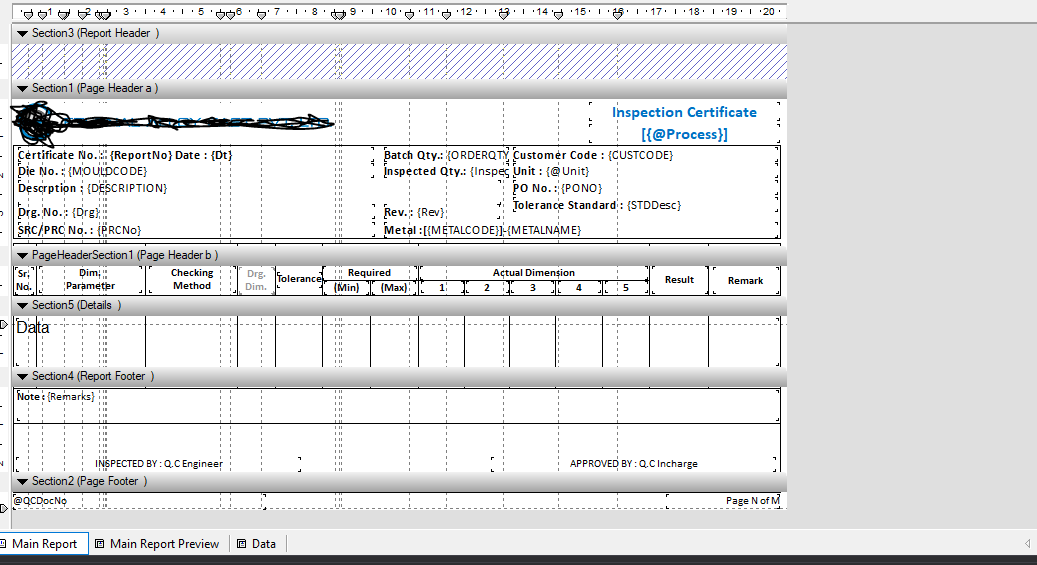Select the Unit {@Unit} field
The width and height of the screenshot is (1037, 565).
coord(550,171)
